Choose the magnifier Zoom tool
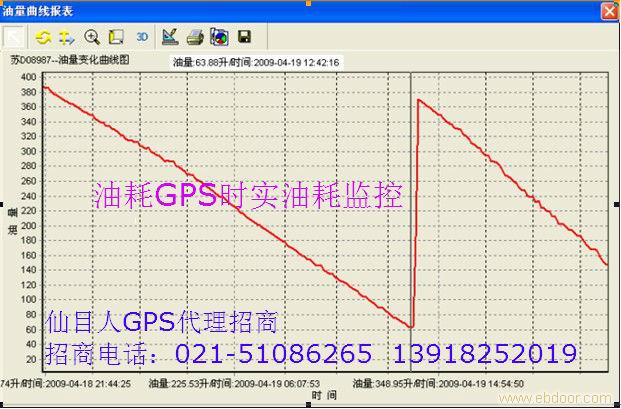Screen dimensions: 621x409 coord(92,38)
